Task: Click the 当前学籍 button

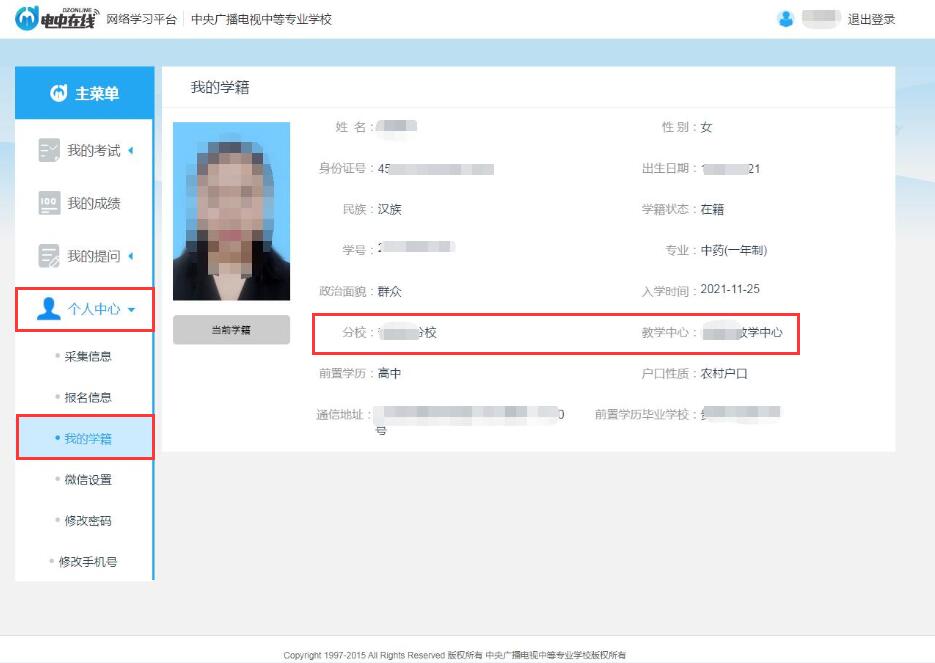Action: click(231, 330)
